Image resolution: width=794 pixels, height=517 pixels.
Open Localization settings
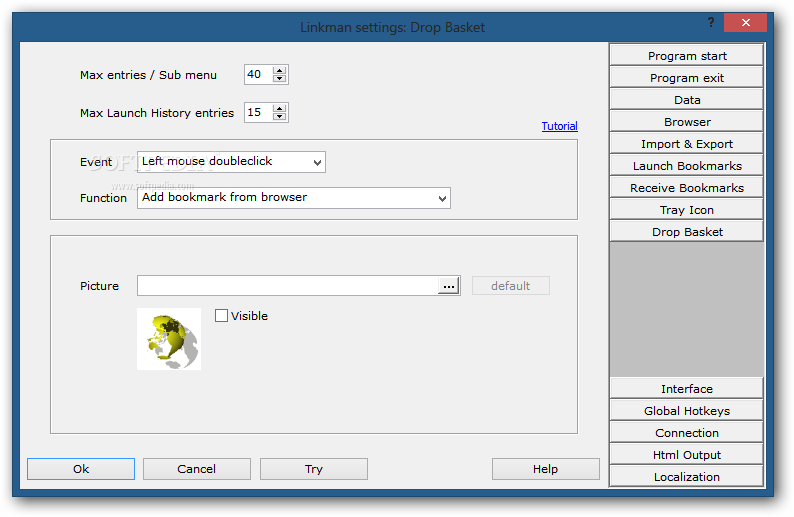tap(686, 476)
